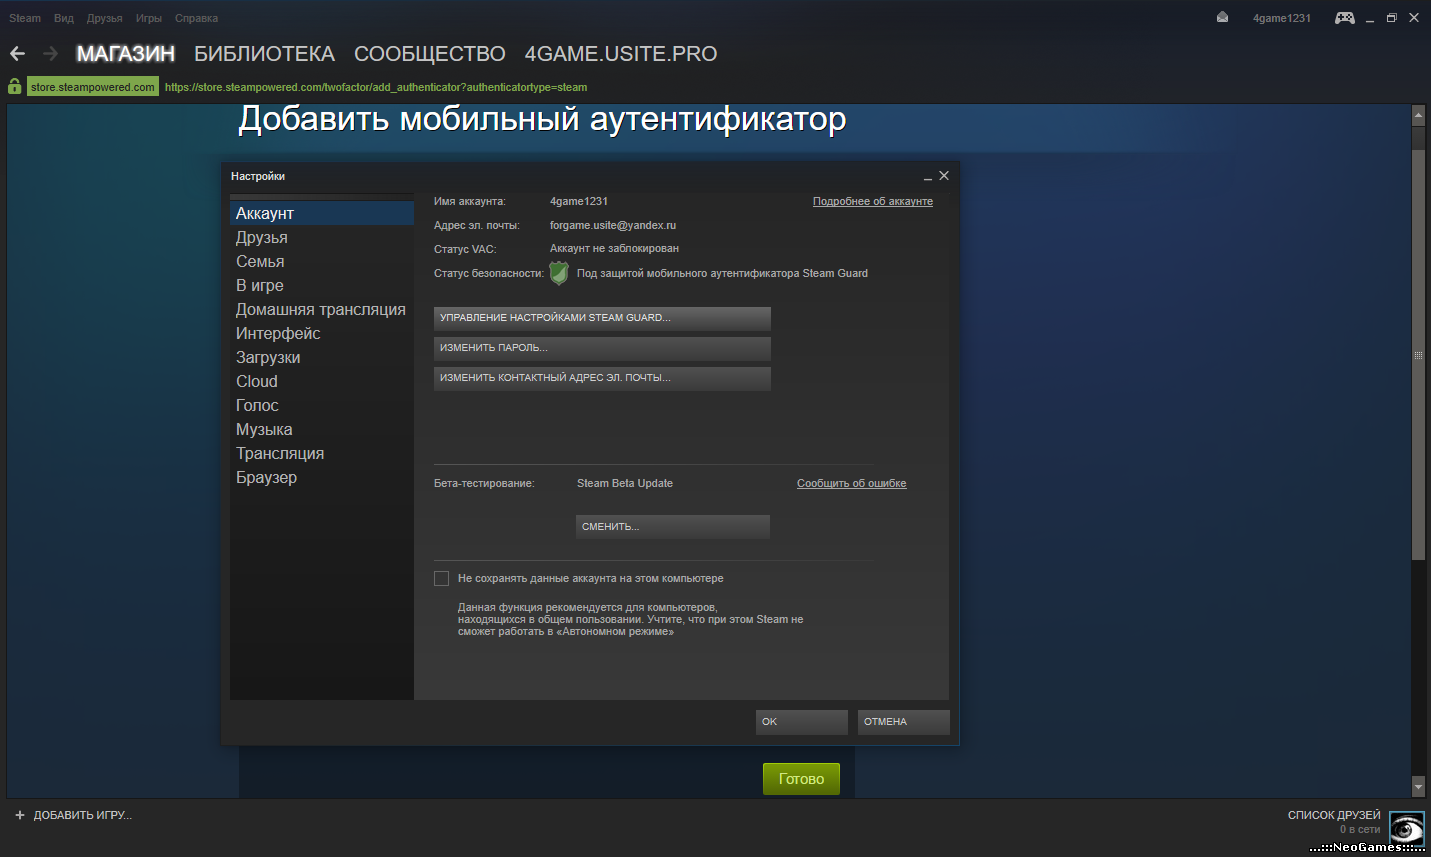Select the Интерфейс settings category

pyautogui.click(x=322, y=333)
